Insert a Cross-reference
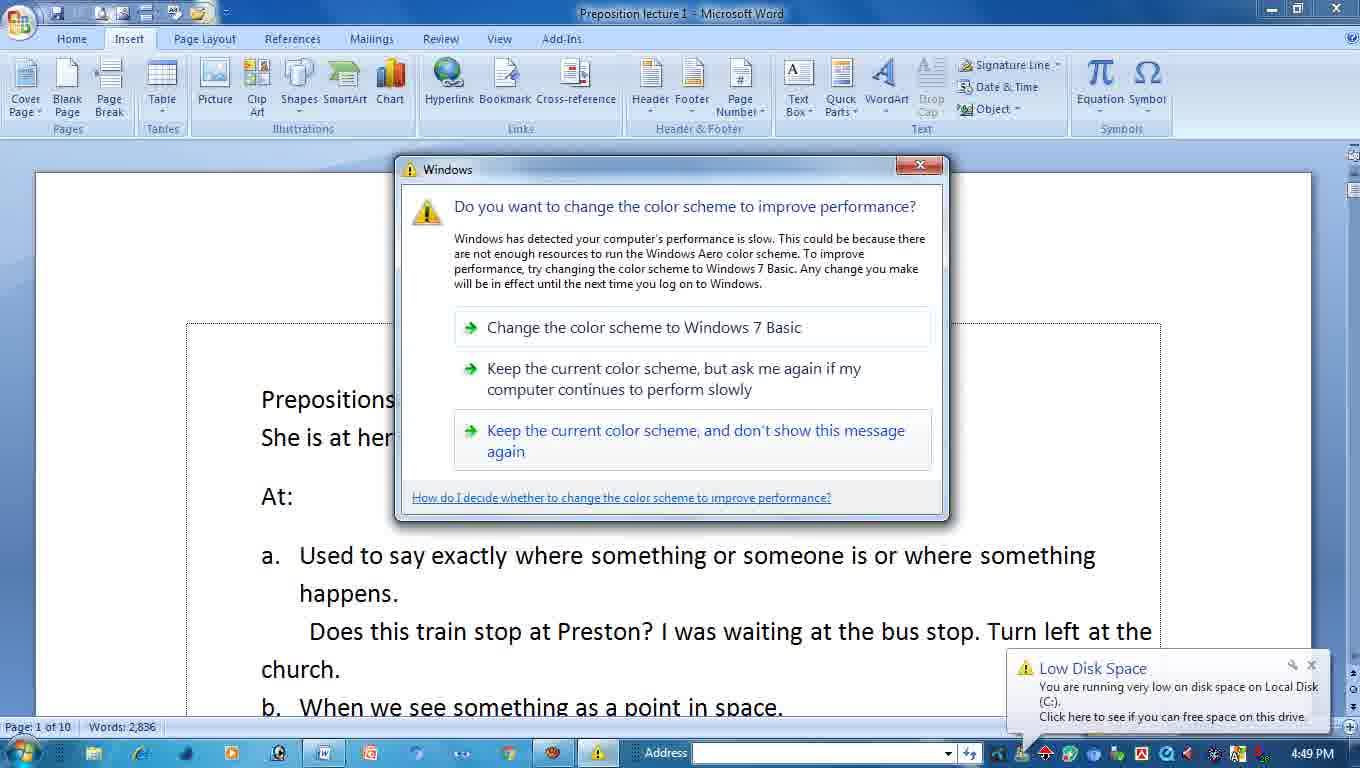Screen dimensions: 1360x768 [x=576, y=82]
